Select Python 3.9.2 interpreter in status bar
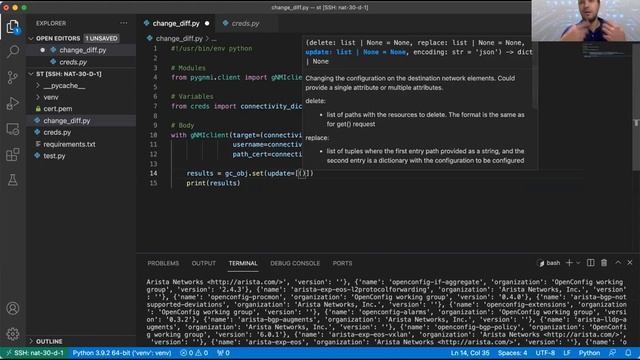Viewport: 640px width, 360px height. [122, 353]
